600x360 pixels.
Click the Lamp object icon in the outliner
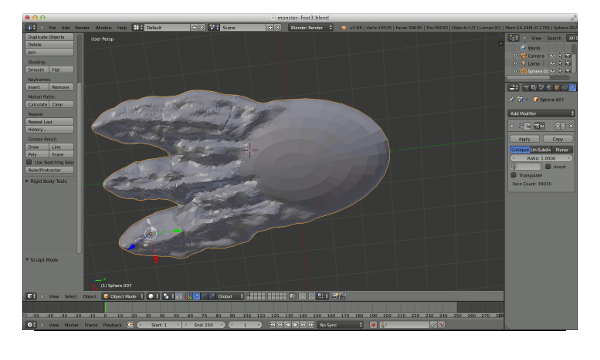point(523,64)
